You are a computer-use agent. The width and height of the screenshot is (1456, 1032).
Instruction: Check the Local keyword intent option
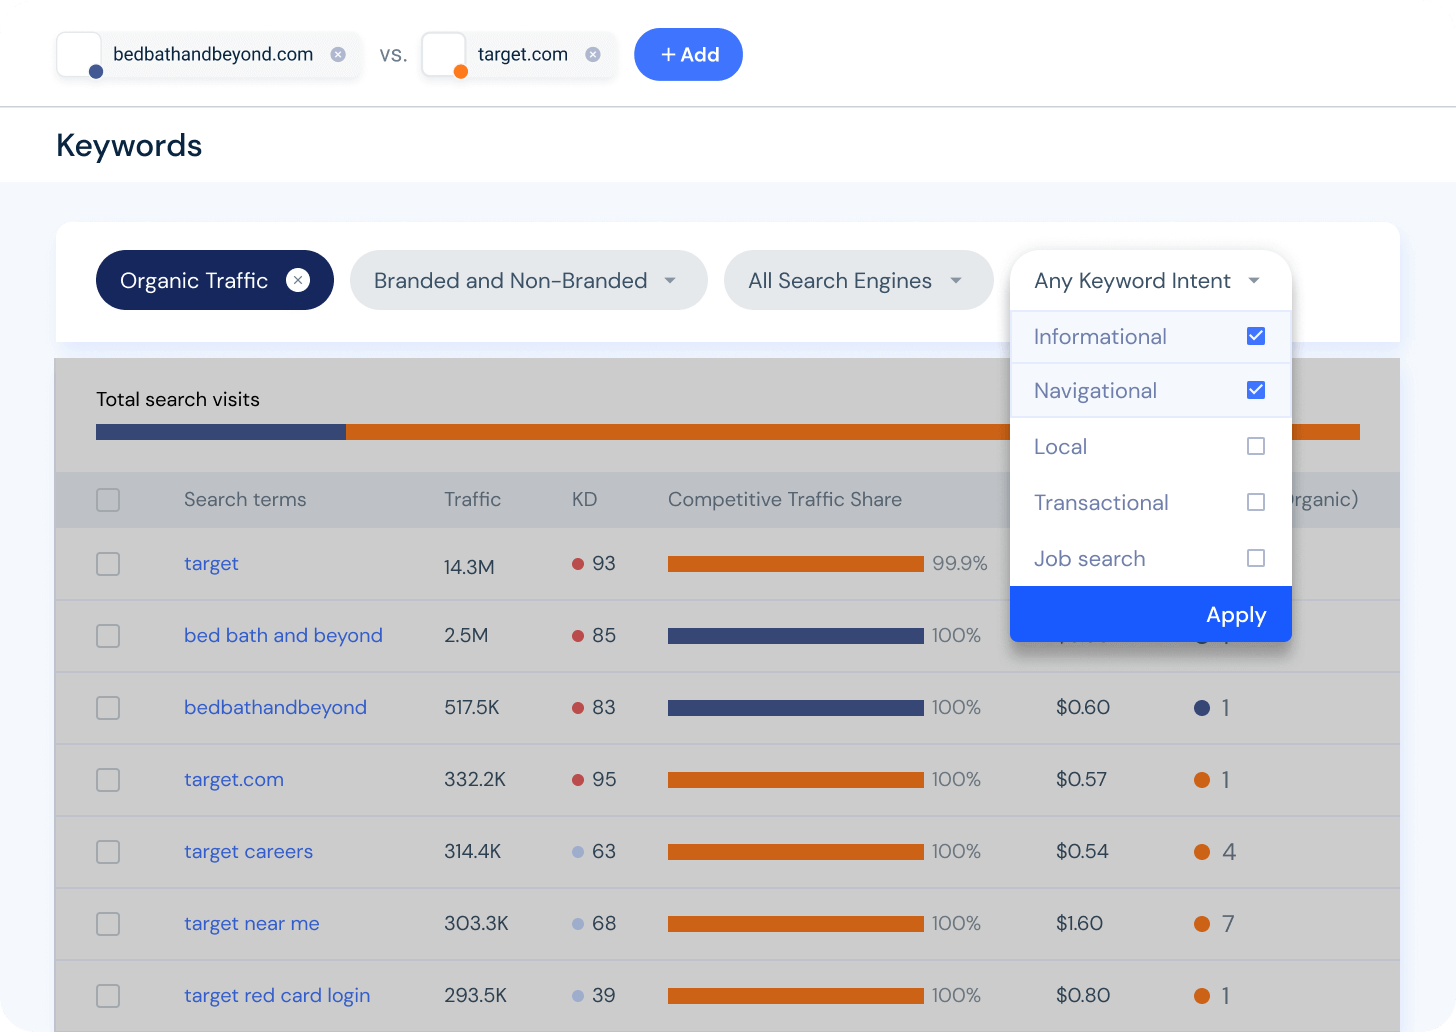point(1256,446)
